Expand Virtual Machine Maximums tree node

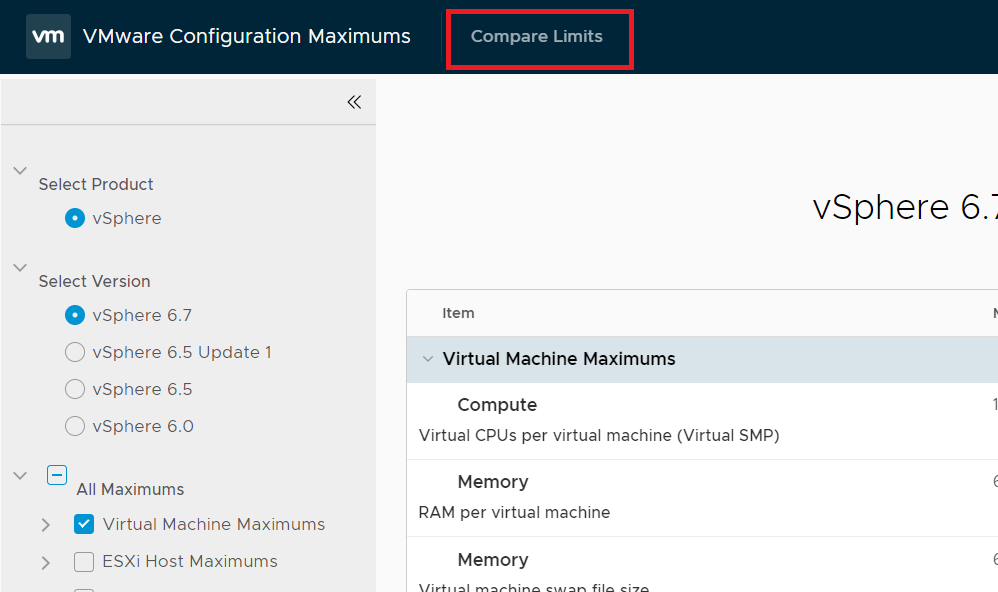46,525
